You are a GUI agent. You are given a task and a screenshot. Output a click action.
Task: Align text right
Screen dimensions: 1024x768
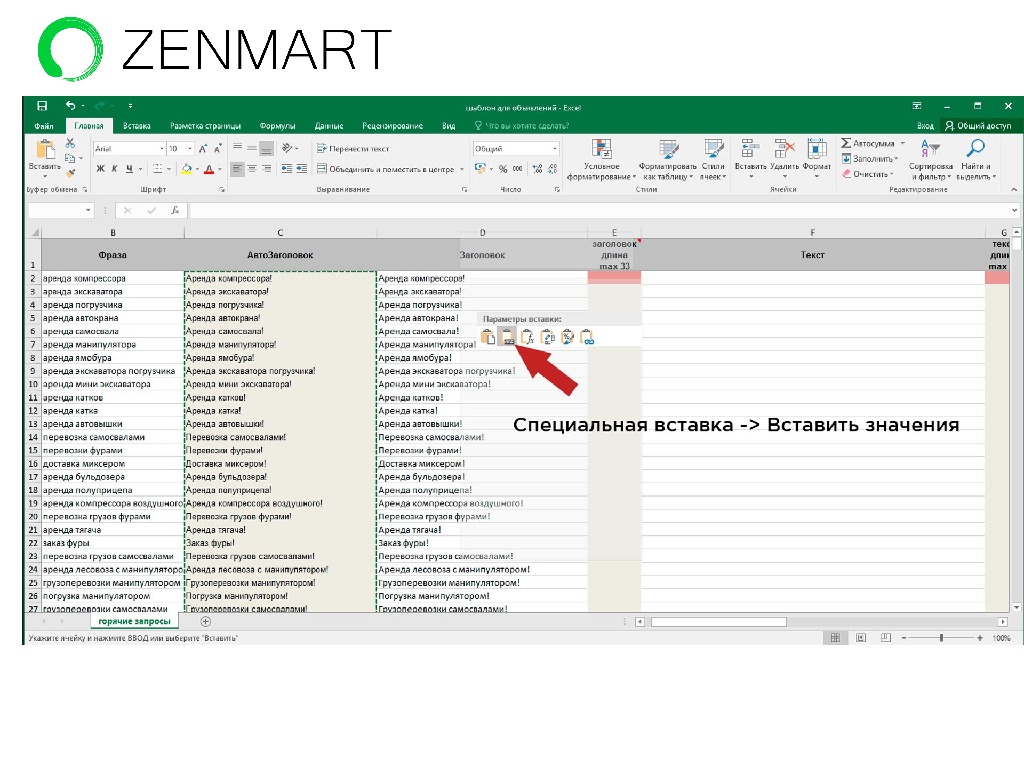(x=266, y=169)
